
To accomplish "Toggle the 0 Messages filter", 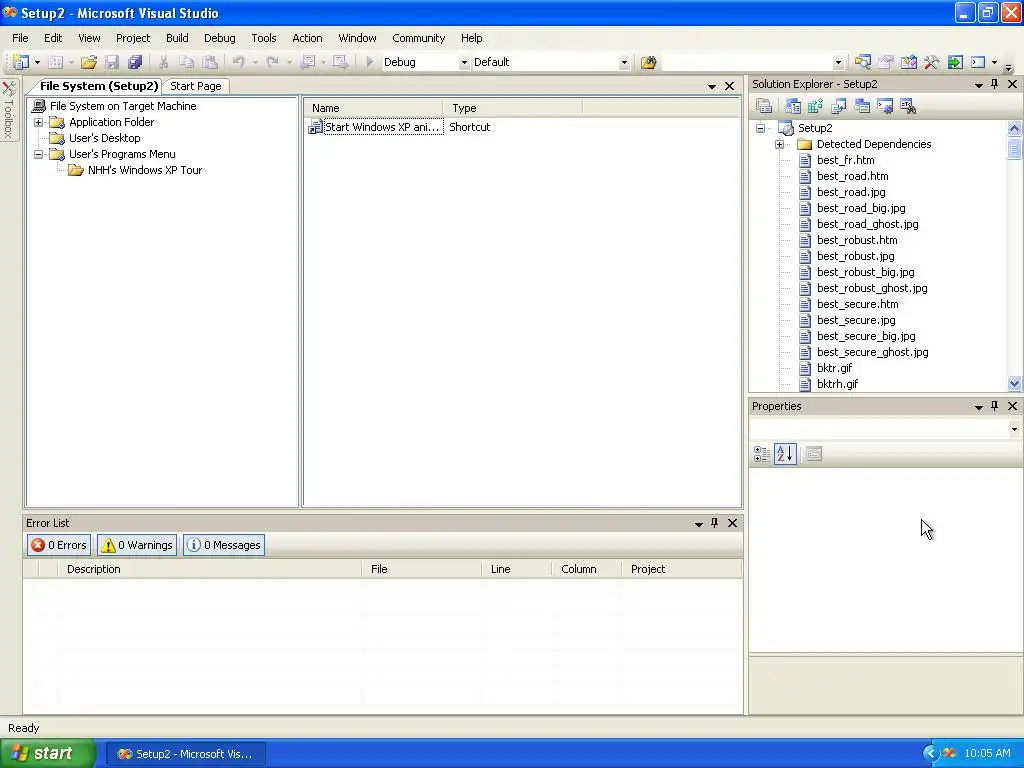I will [x=224, y=545].
